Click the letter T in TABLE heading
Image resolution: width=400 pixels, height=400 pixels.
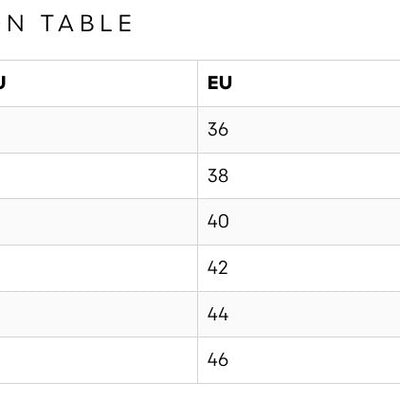(49, 23)
